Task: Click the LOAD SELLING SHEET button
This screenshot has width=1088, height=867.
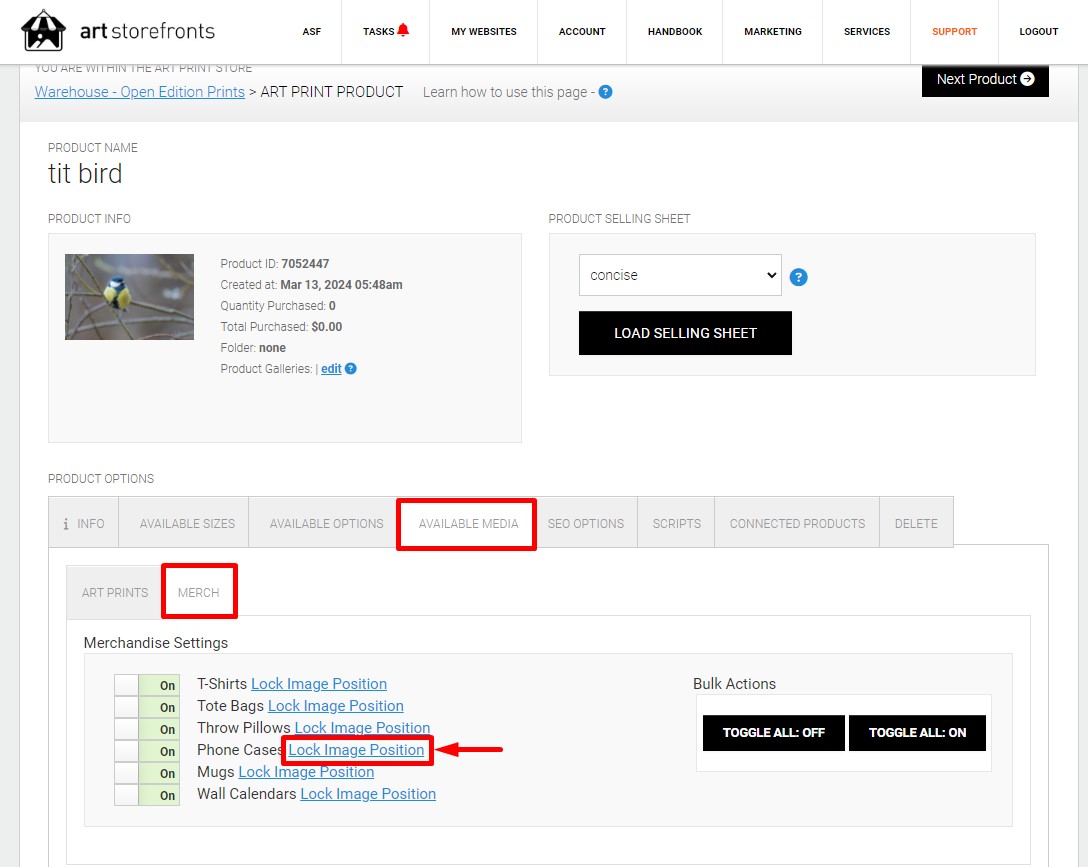Action: click(x=685, y=333)
